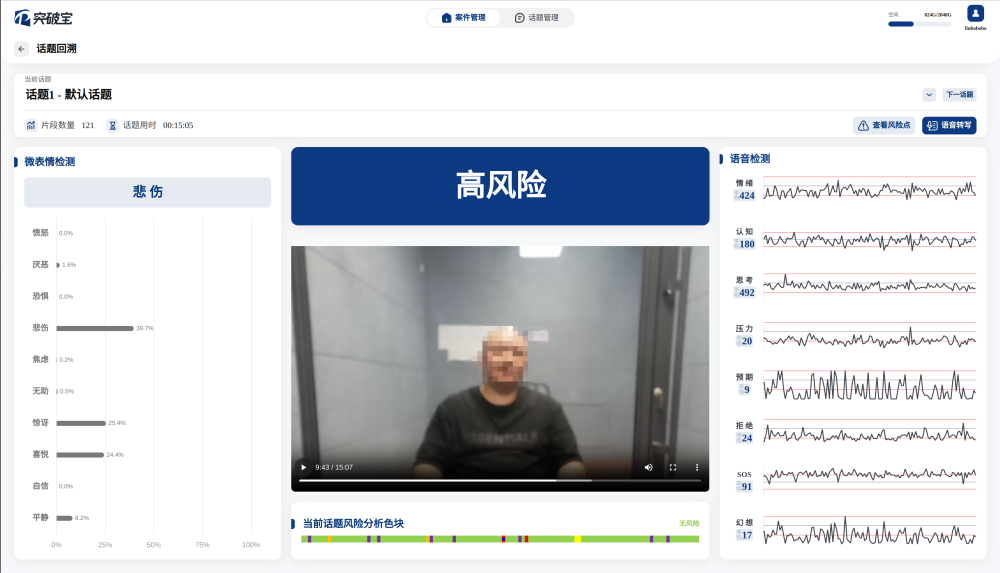Click the back arrow beside 话题回溯
1000x573 pixels.
(x=21, y=48)
